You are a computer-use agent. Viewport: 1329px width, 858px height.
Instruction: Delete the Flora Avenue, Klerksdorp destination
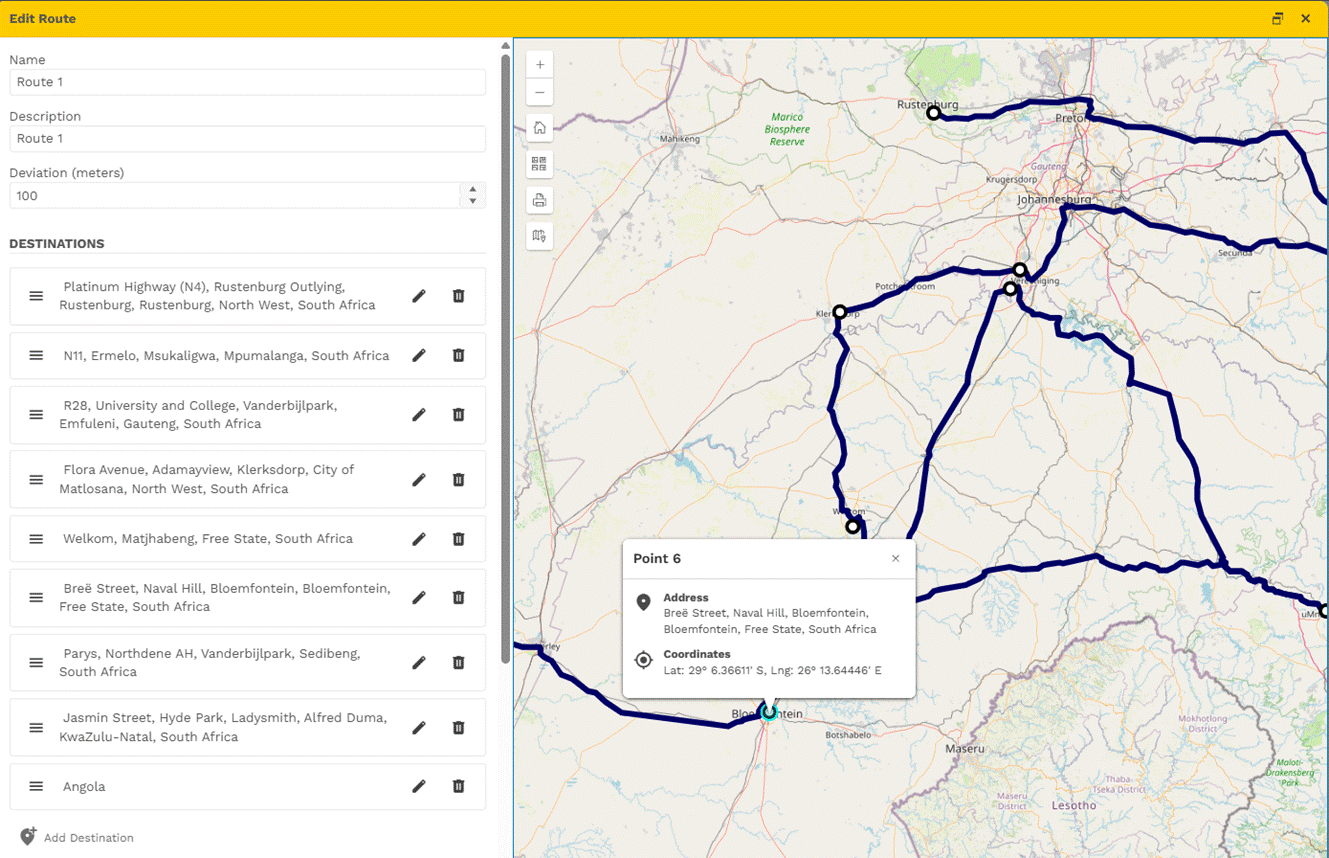click(458, 480)
